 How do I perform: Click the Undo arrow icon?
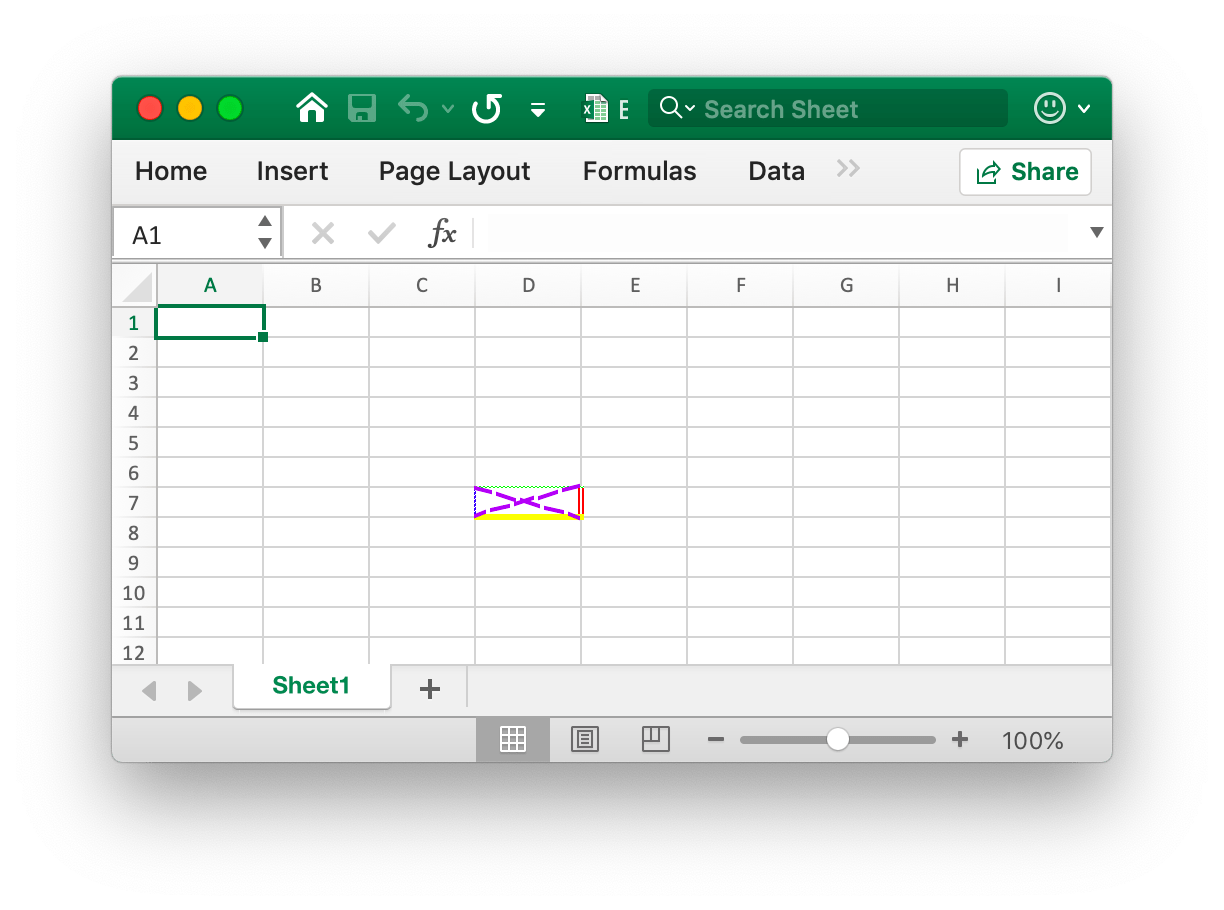[x=412, y=108]
